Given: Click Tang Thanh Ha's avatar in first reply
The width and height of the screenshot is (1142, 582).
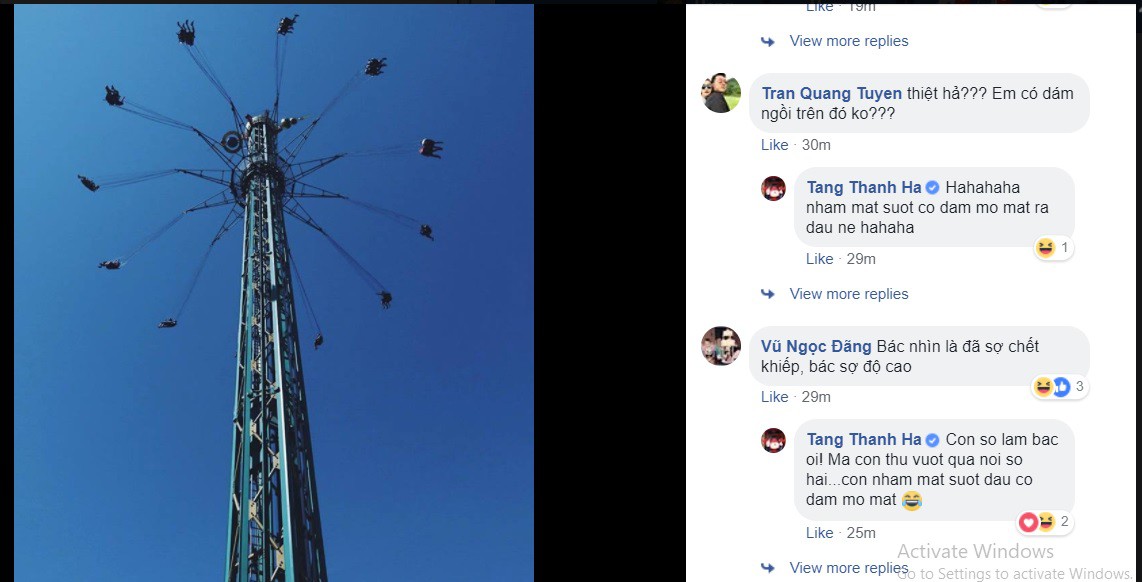Looking at the screenshot, I should tap(773, 188).
